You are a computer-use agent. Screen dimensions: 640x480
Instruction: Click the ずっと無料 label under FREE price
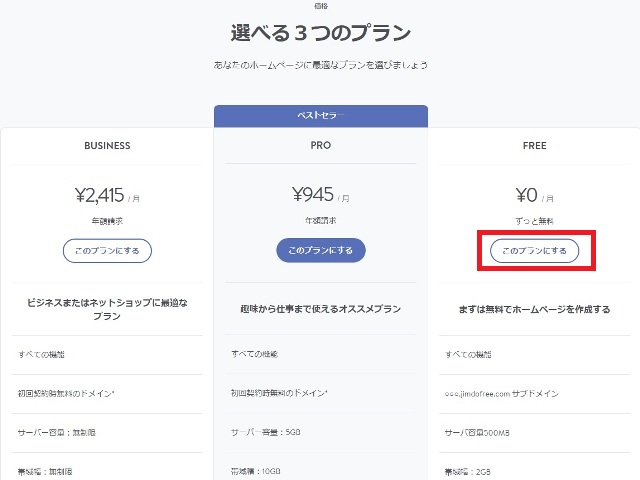534,219
